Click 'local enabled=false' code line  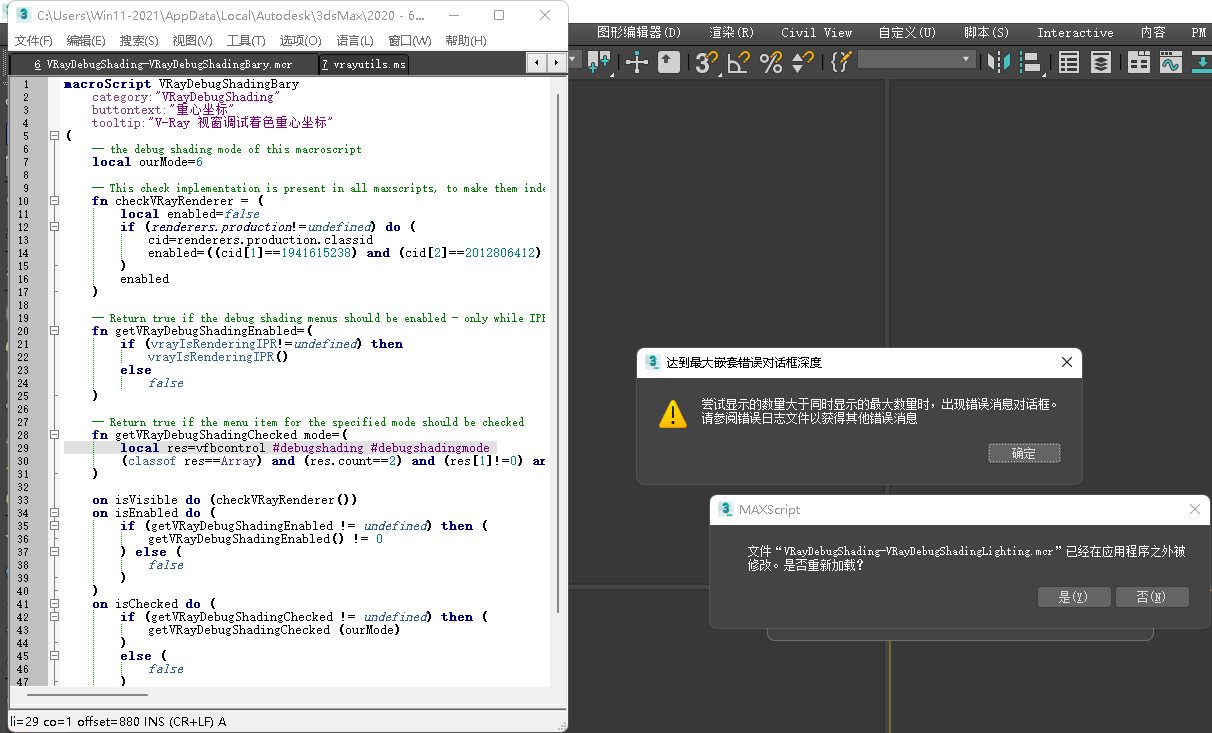(190, 214)
